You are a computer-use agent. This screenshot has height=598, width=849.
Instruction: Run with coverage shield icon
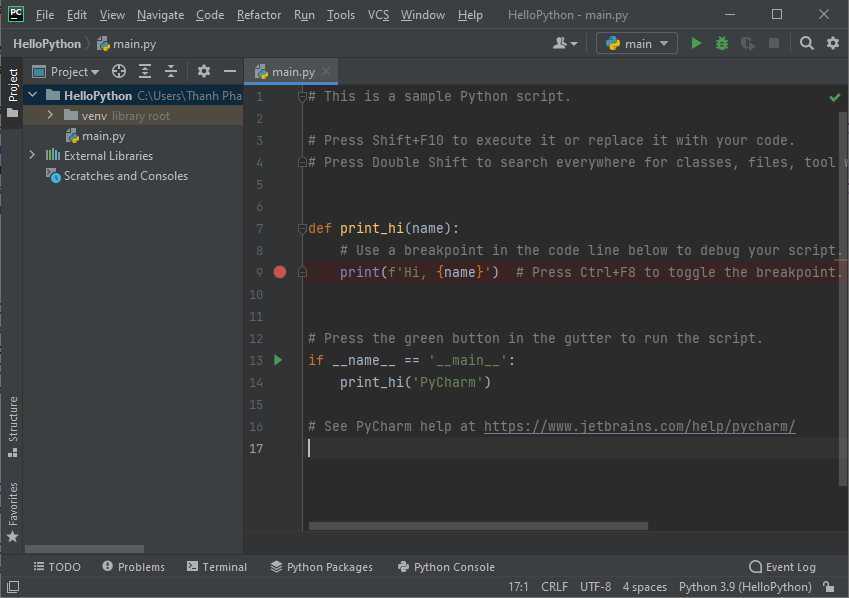tap(748, 43)
